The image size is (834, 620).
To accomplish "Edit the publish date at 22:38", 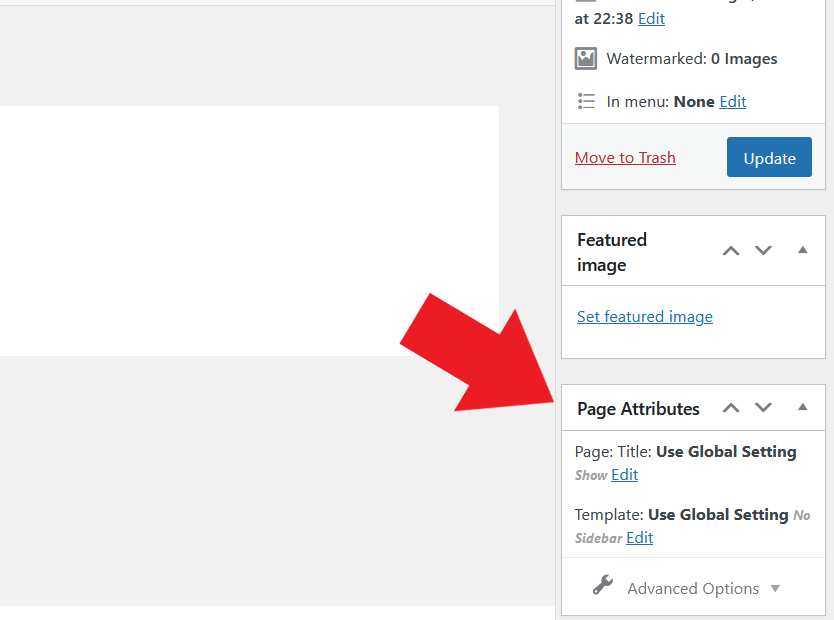I will [x=651, y=19].
